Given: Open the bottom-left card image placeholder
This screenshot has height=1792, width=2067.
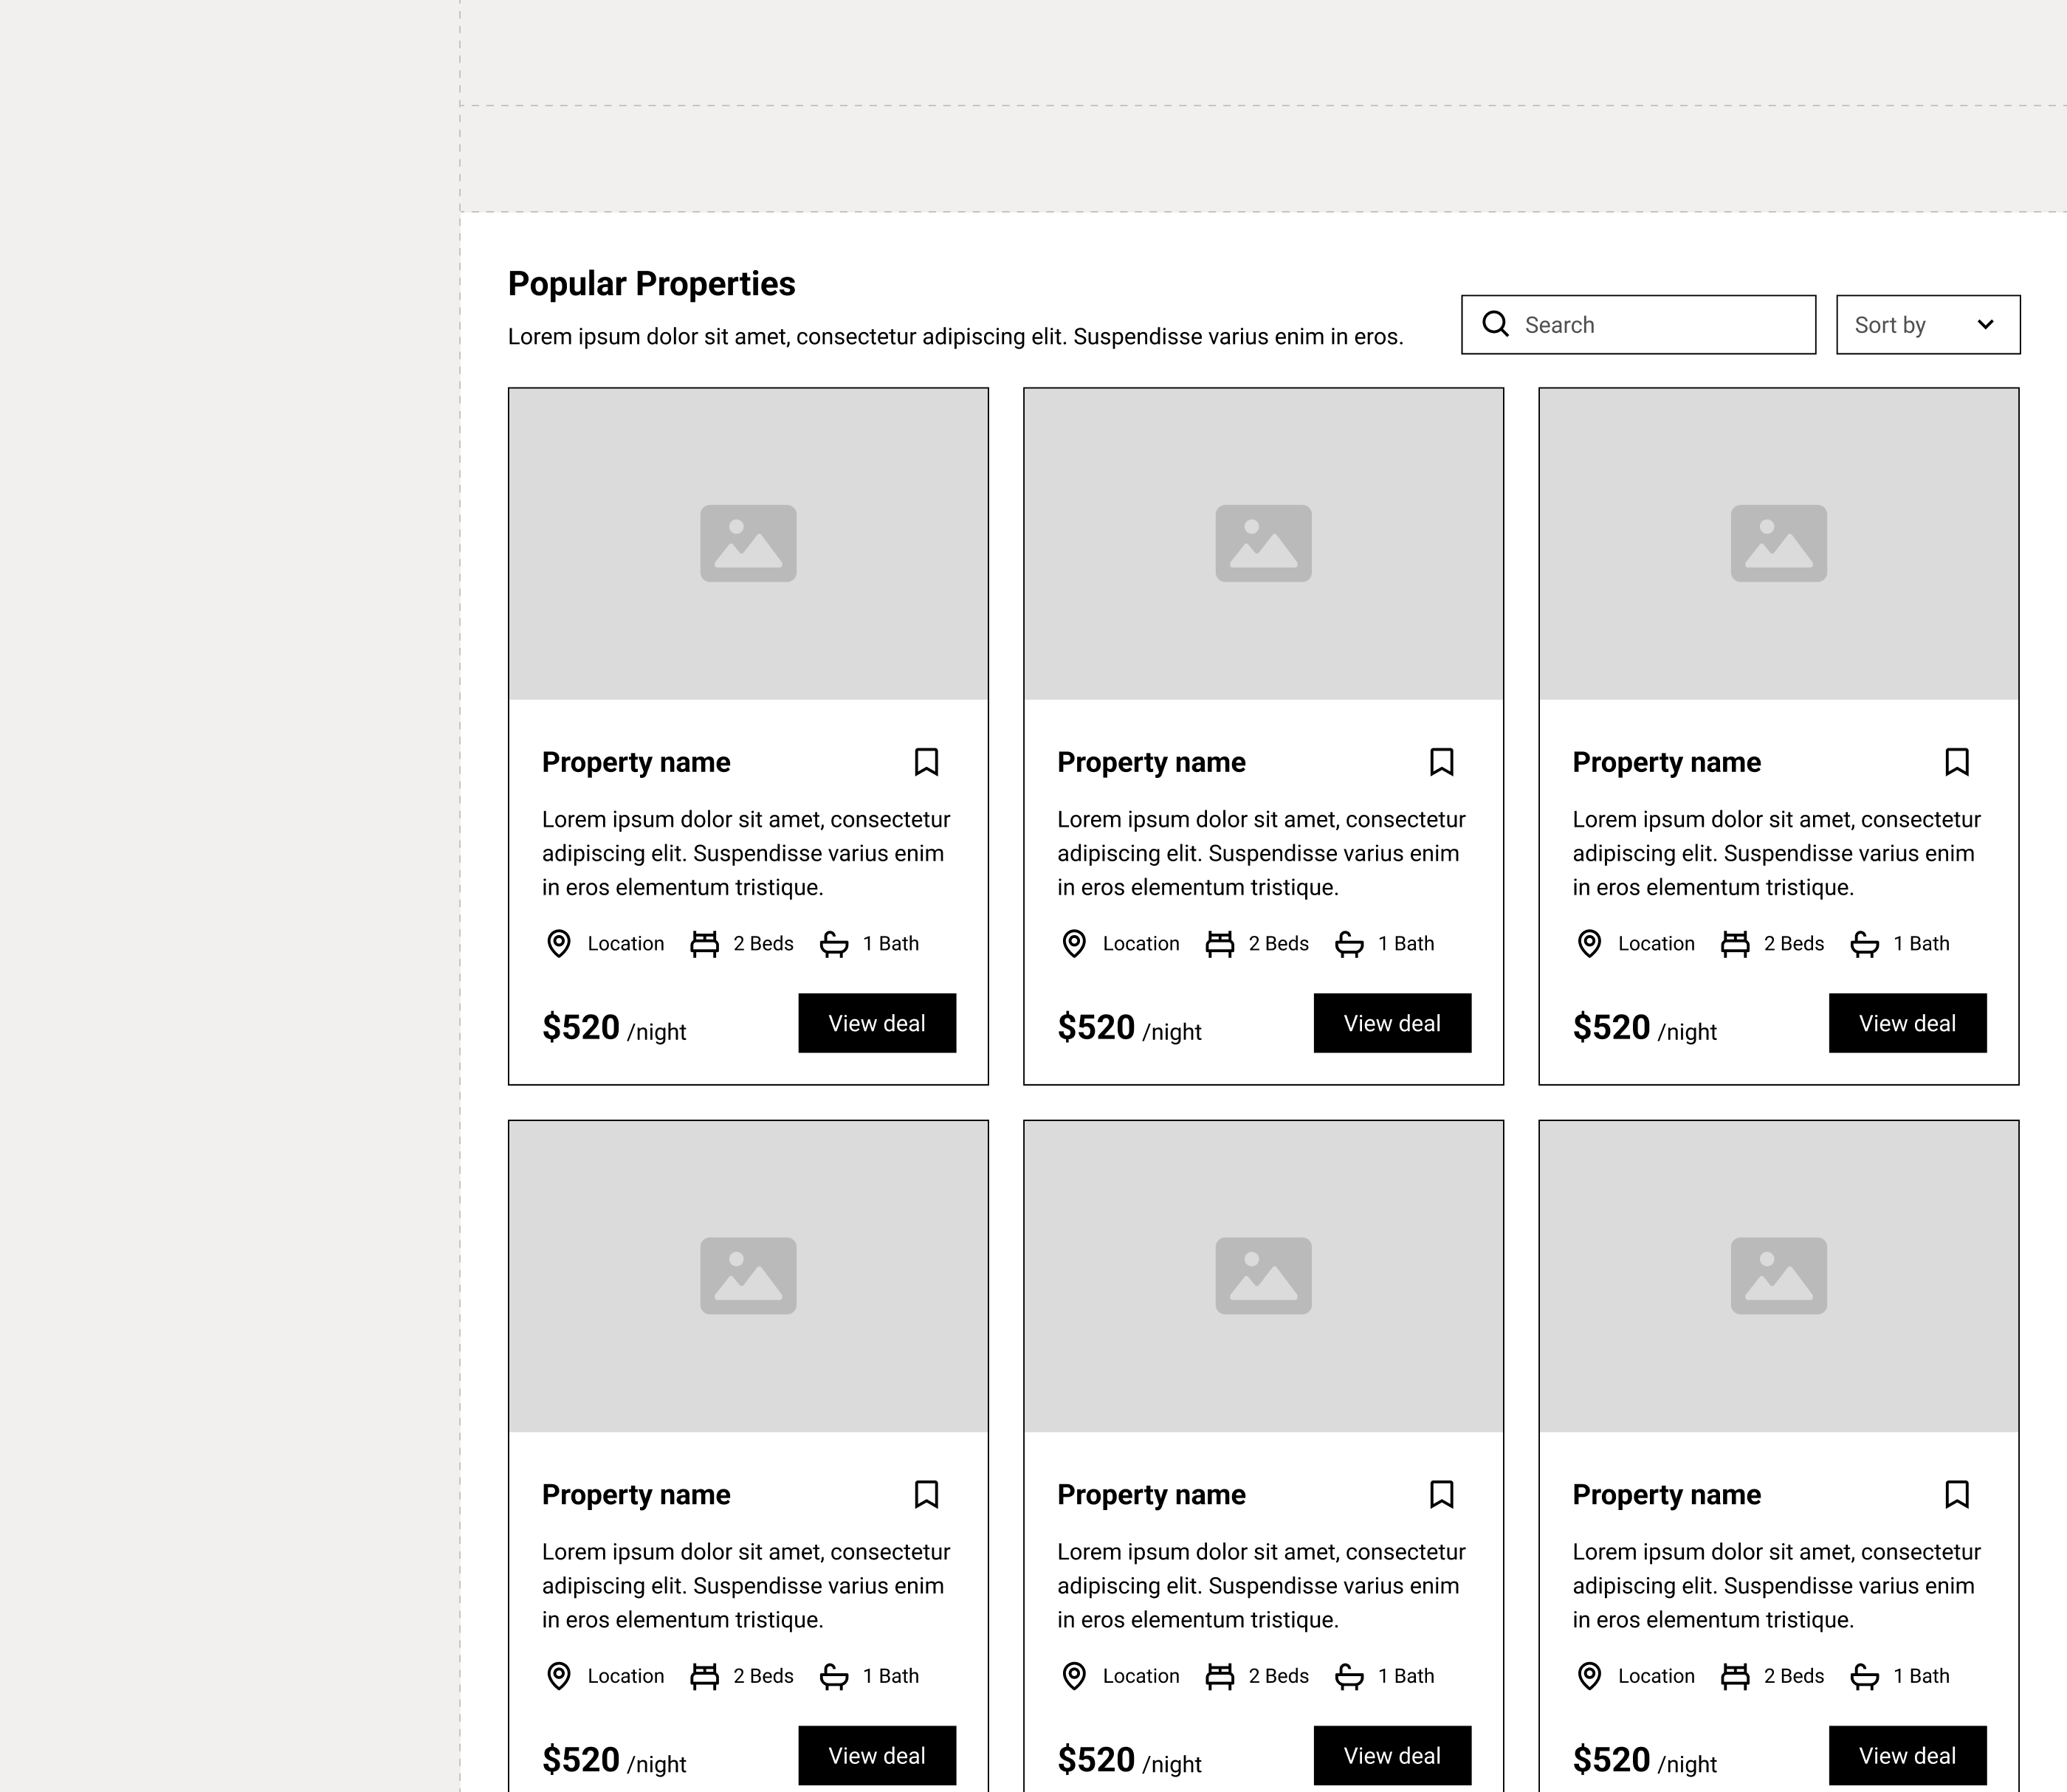Looking at the screenshot, I should [x=748, y=1276].
